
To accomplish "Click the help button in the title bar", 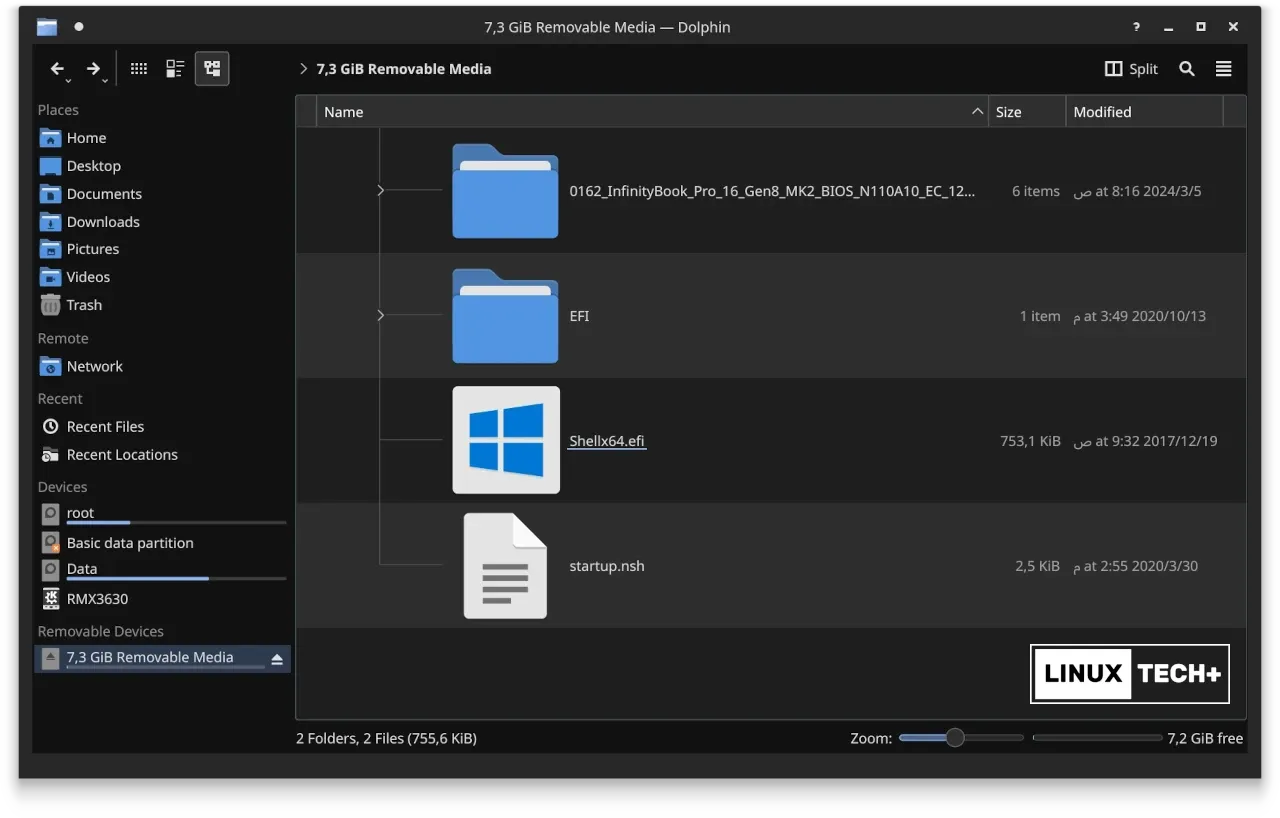I will click(1135, 27).
